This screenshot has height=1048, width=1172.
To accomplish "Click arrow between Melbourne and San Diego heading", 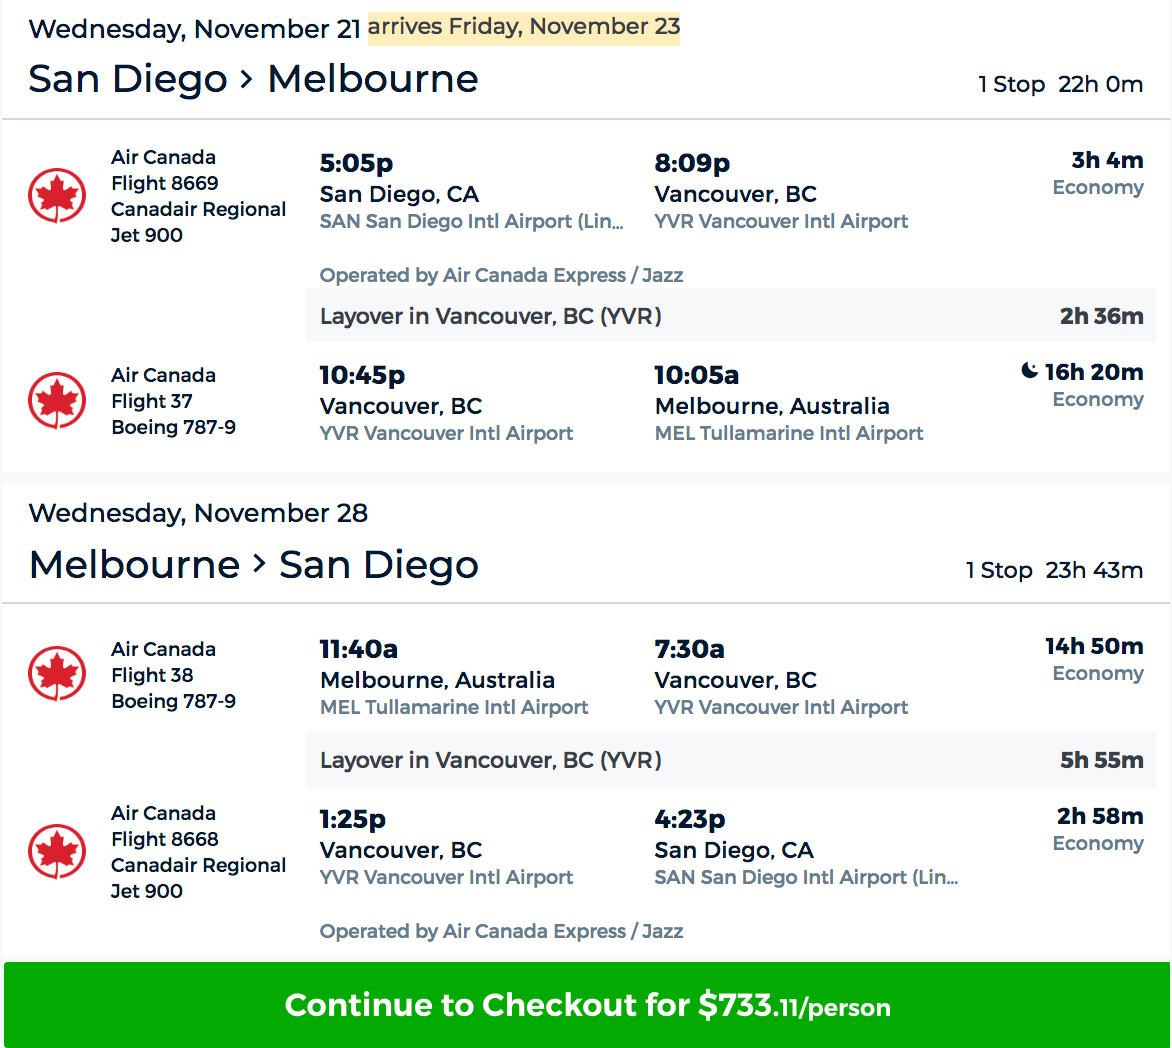I will pos(259,565).
